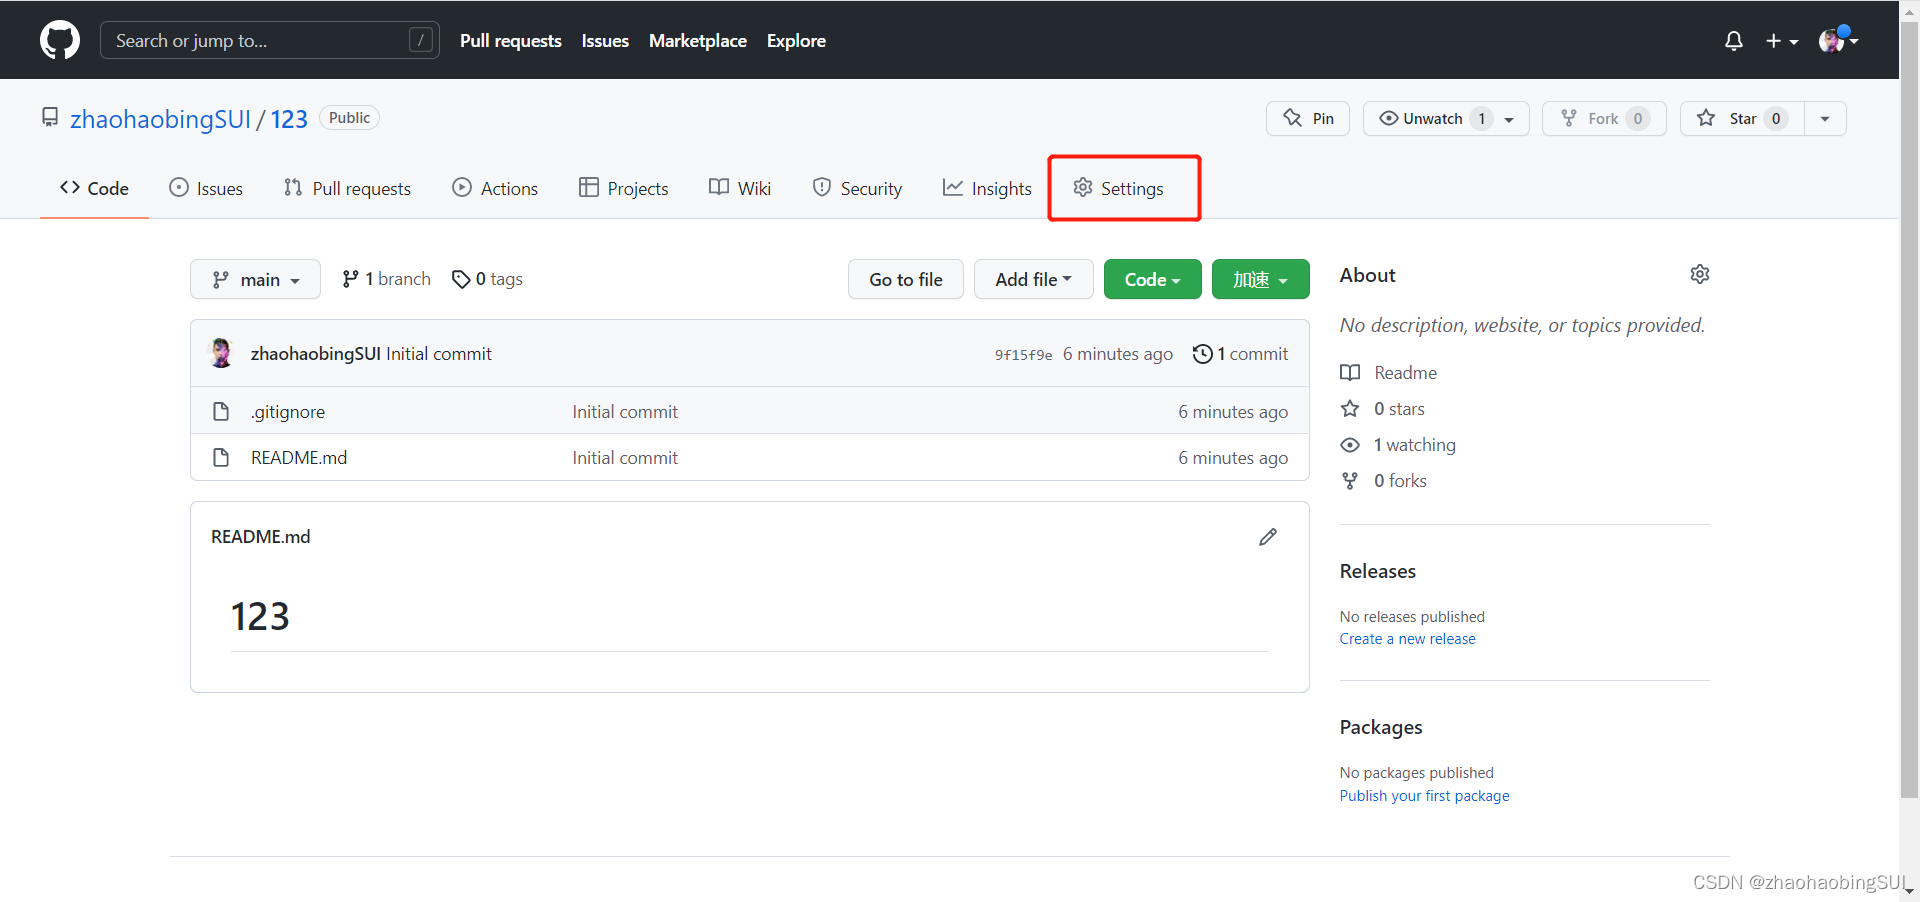Open the Releases heading link
1920x902 pixels.
[x=1378, y=571]
